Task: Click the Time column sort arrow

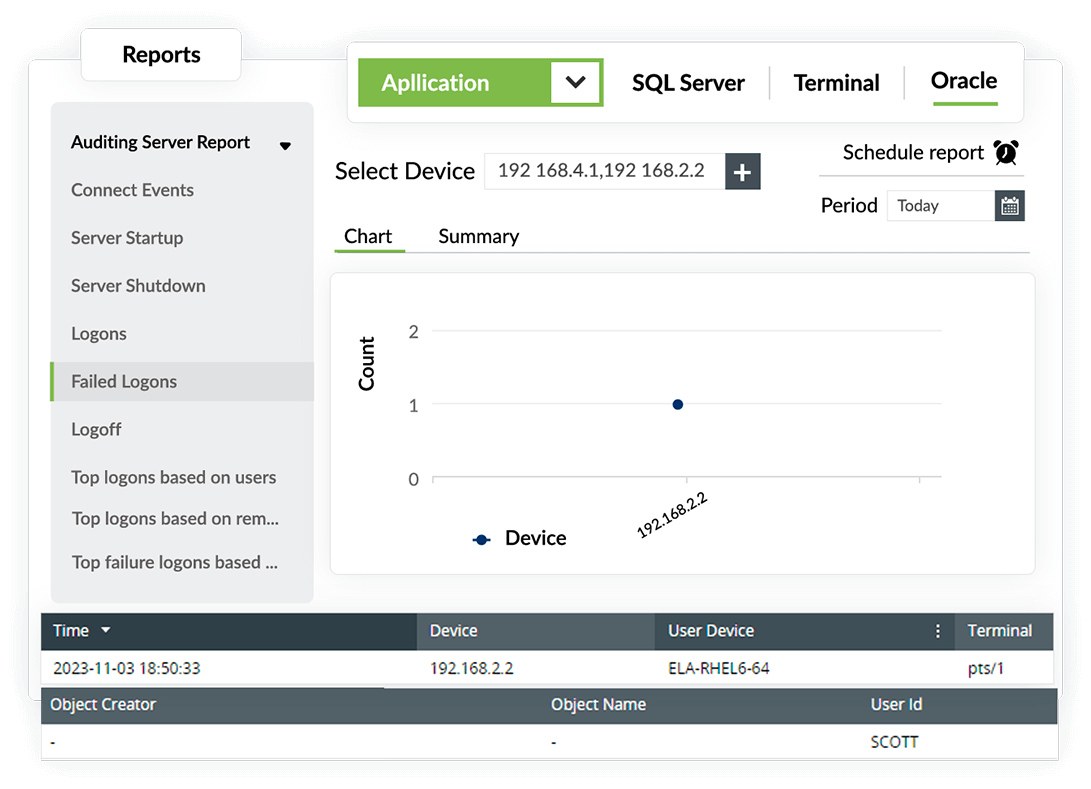Action: (x=106, y=631)
